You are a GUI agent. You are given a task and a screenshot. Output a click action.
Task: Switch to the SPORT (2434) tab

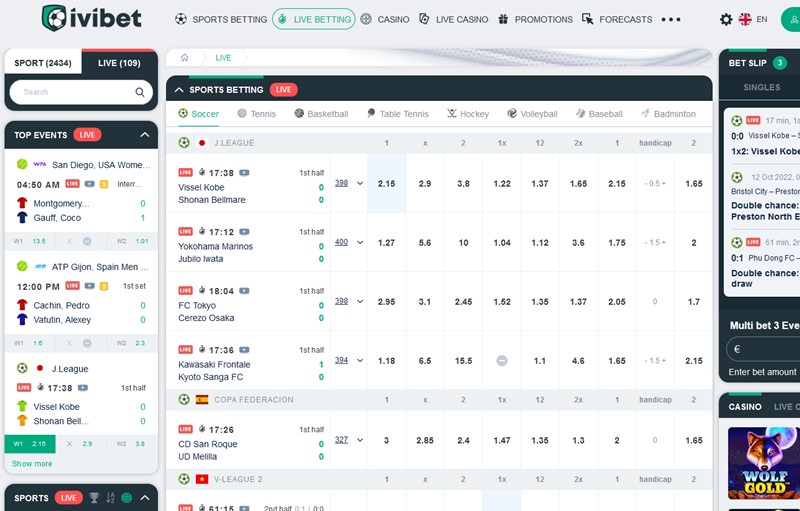click(43, 63)
